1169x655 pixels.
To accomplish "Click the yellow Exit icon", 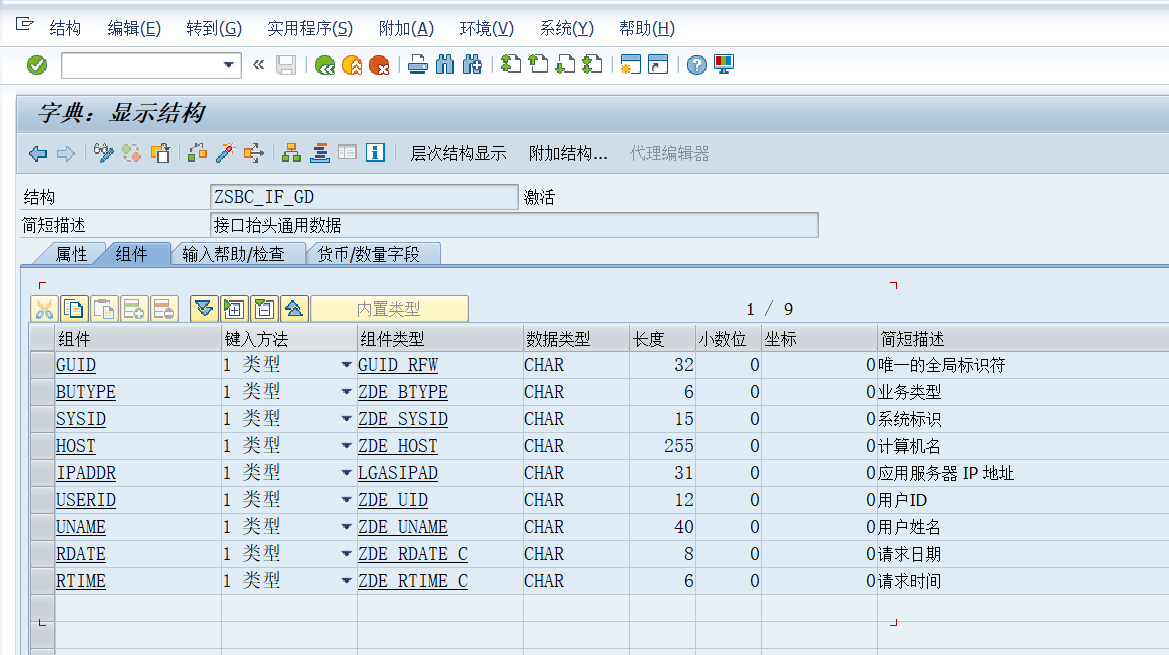I will point(352,66).
